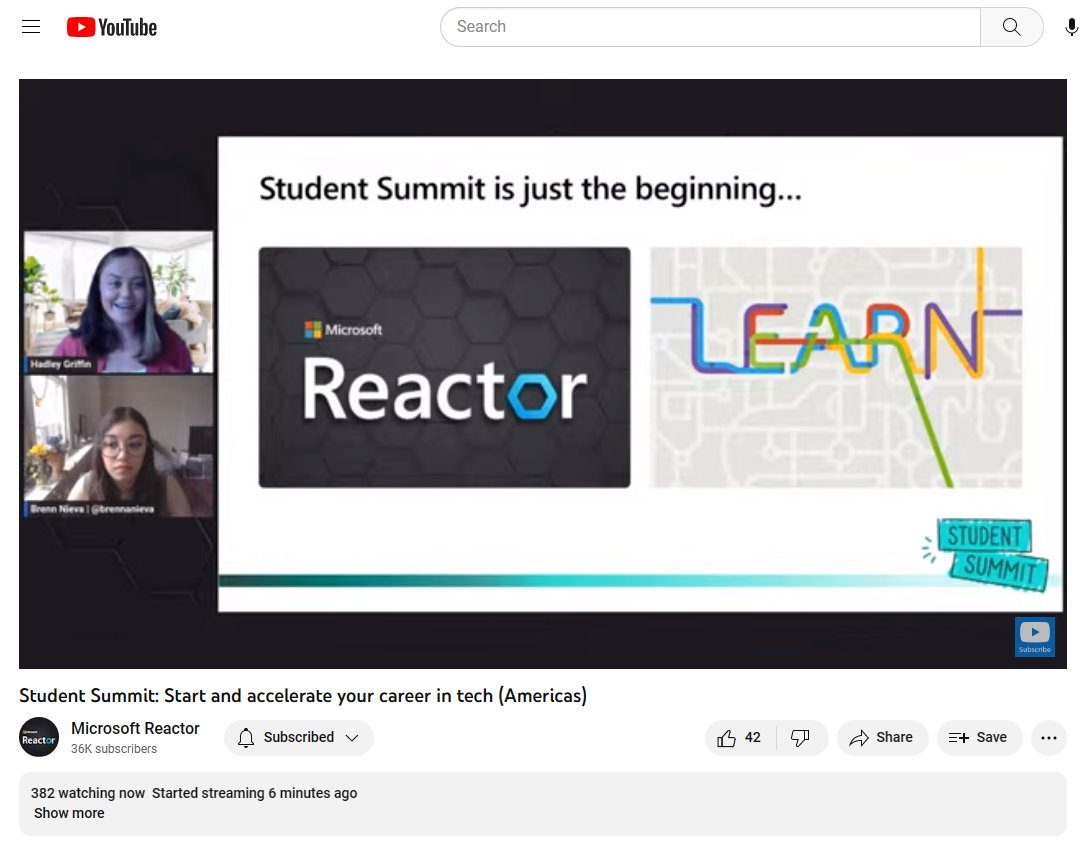
Task: Click the YouTube logo to go home
Action: click(x=110, y=27)
